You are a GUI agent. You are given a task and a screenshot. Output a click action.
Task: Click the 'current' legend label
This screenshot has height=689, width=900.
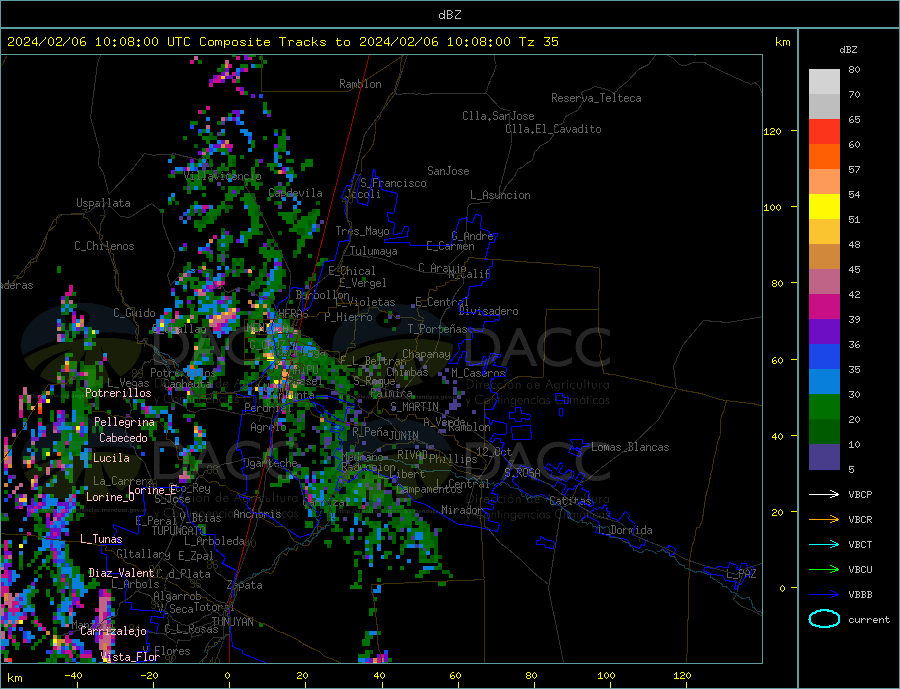(x=869, y=620)
